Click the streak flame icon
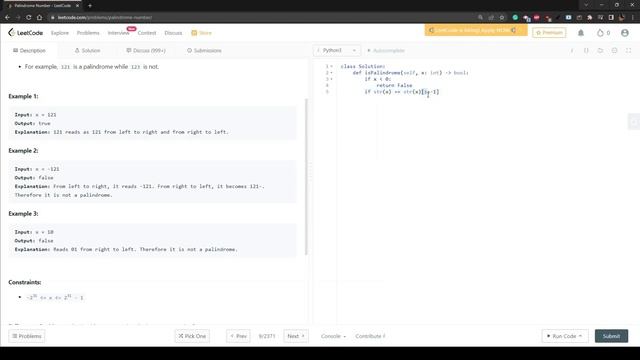640x360 pixels. [600, 33]
